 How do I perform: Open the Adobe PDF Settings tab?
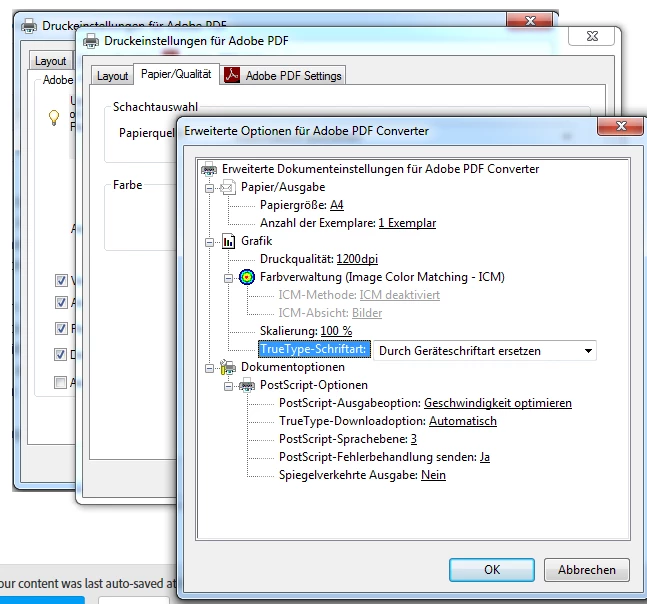(283, 76)
